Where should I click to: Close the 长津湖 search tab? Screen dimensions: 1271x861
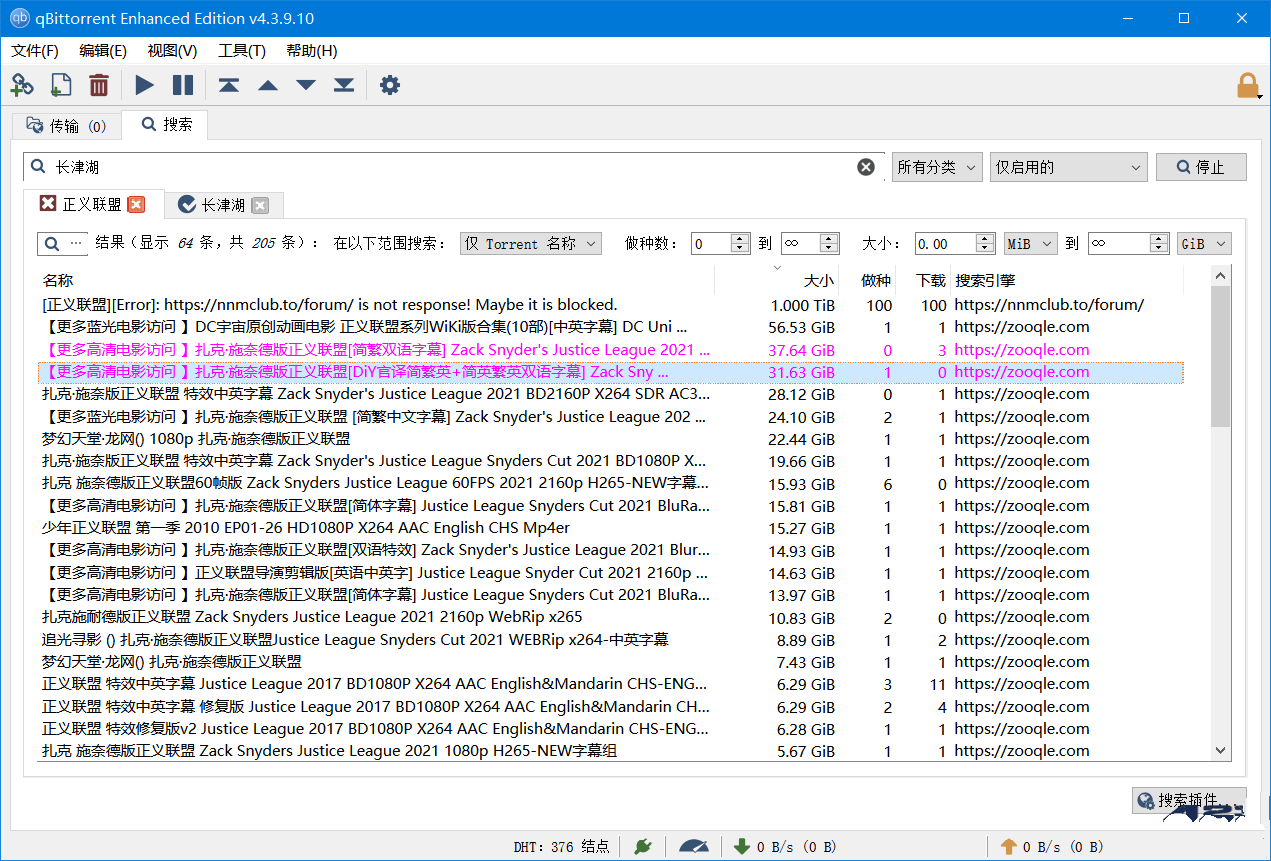pos(260,205)
